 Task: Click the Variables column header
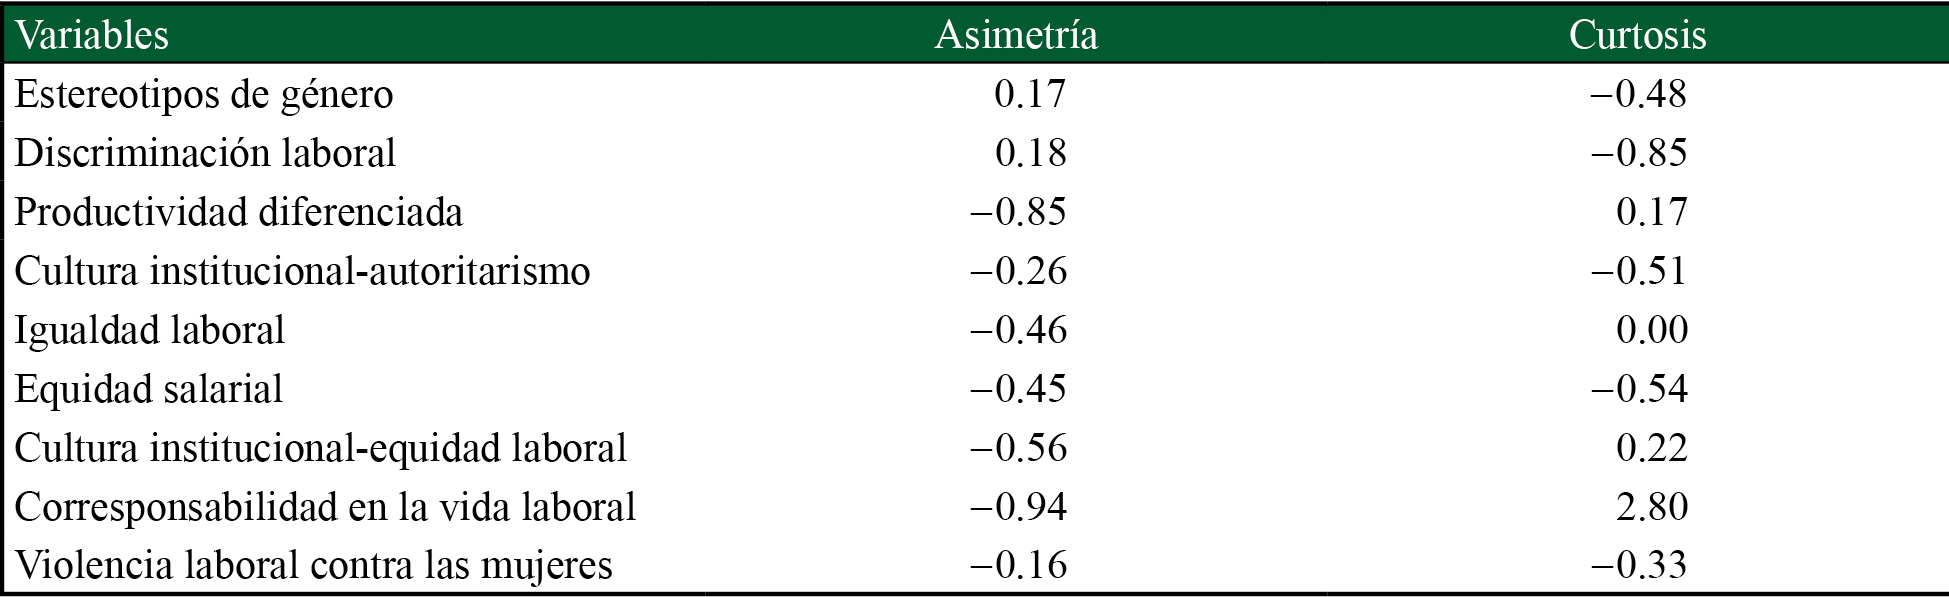(92, 35)
